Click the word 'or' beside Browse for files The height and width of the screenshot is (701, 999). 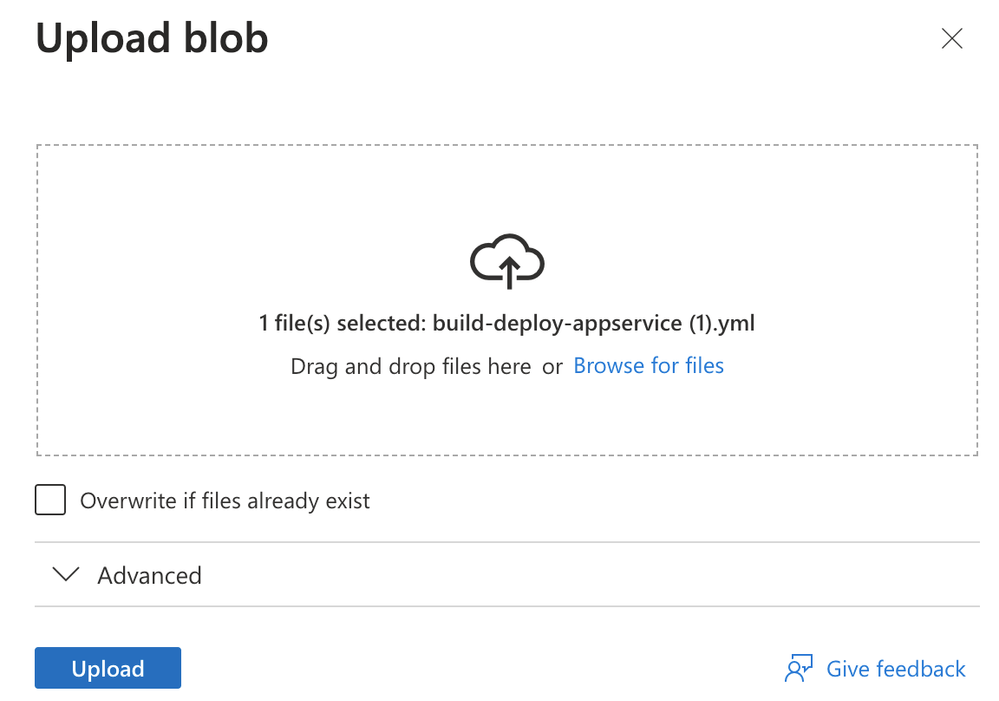[553, 367]
